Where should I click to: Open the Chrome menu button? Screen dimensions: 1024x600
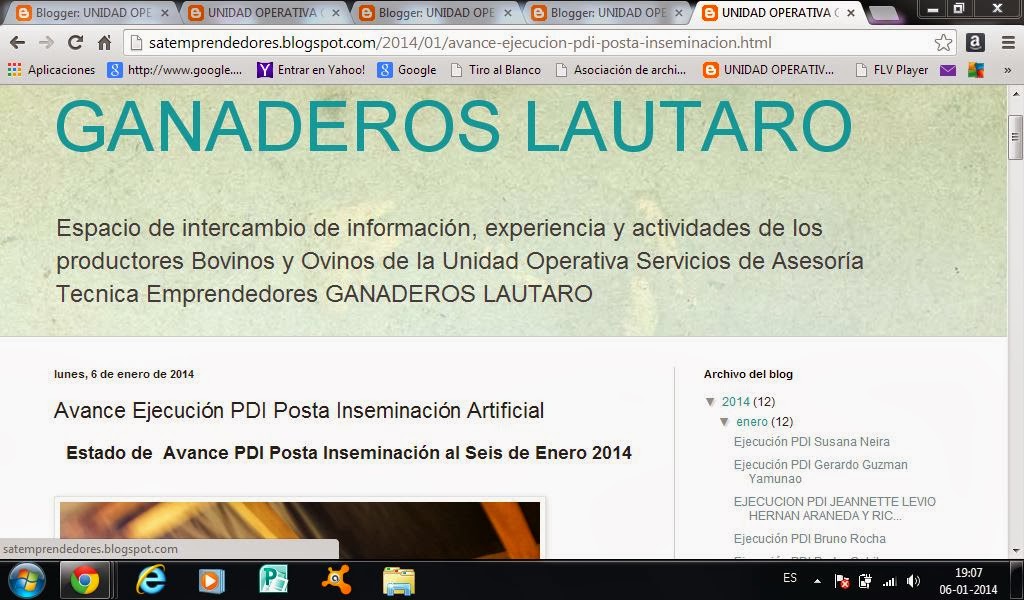[x=1008, y=42]
